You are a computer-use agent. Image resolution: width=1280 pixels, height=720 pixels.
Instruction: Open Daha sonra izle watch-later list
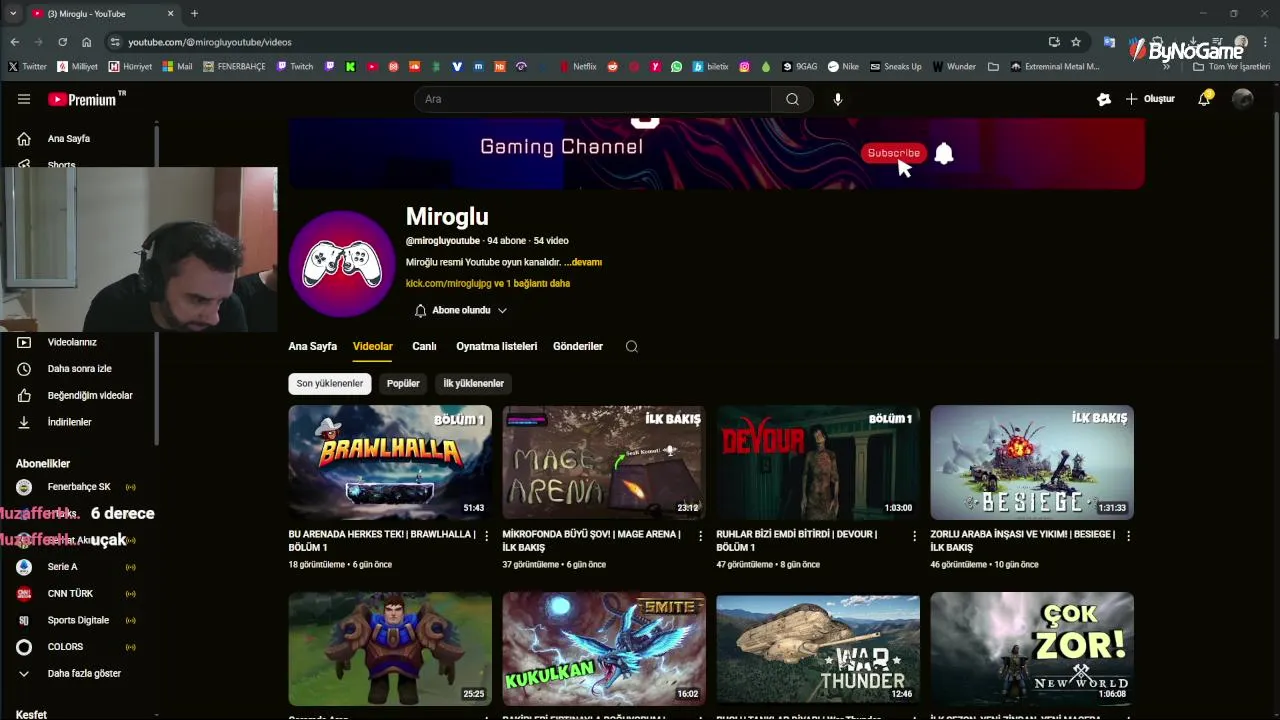click(x=80, y=369)
